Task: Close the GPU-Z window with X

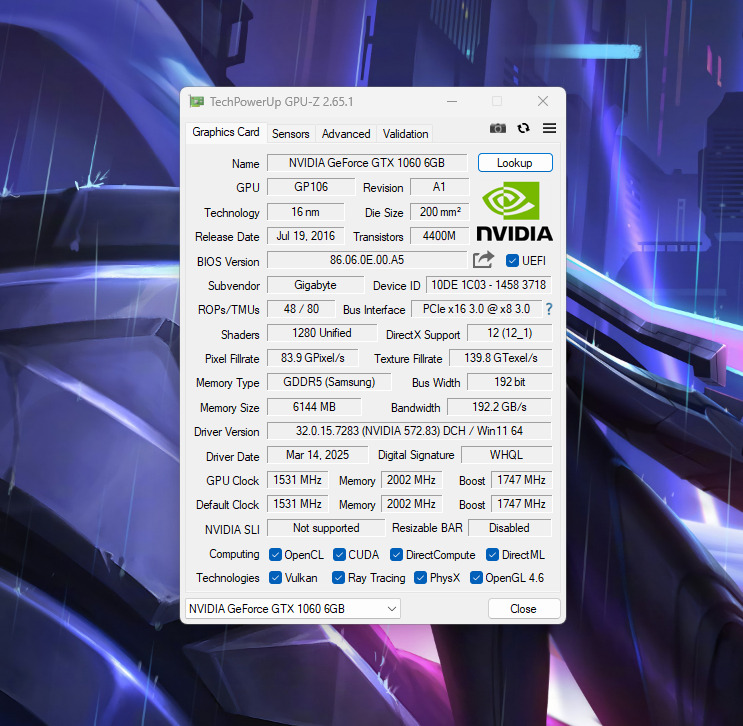Action: [x=543, y=101]
